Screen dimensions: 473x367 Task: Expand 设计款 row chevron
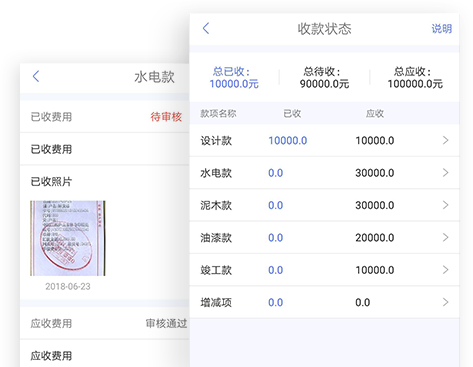tap(446, 140)
